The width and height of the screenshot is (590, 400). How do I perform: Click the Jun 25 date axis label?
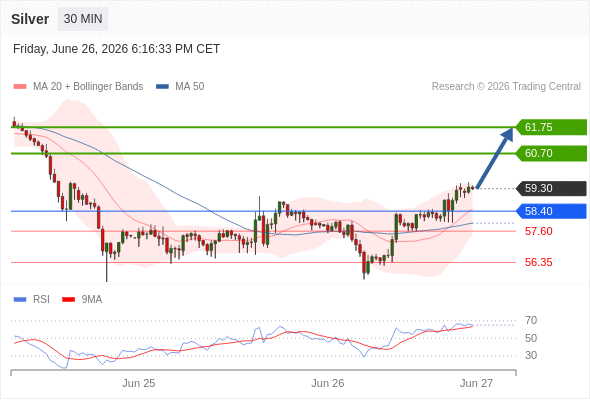[x=139, y=383]
